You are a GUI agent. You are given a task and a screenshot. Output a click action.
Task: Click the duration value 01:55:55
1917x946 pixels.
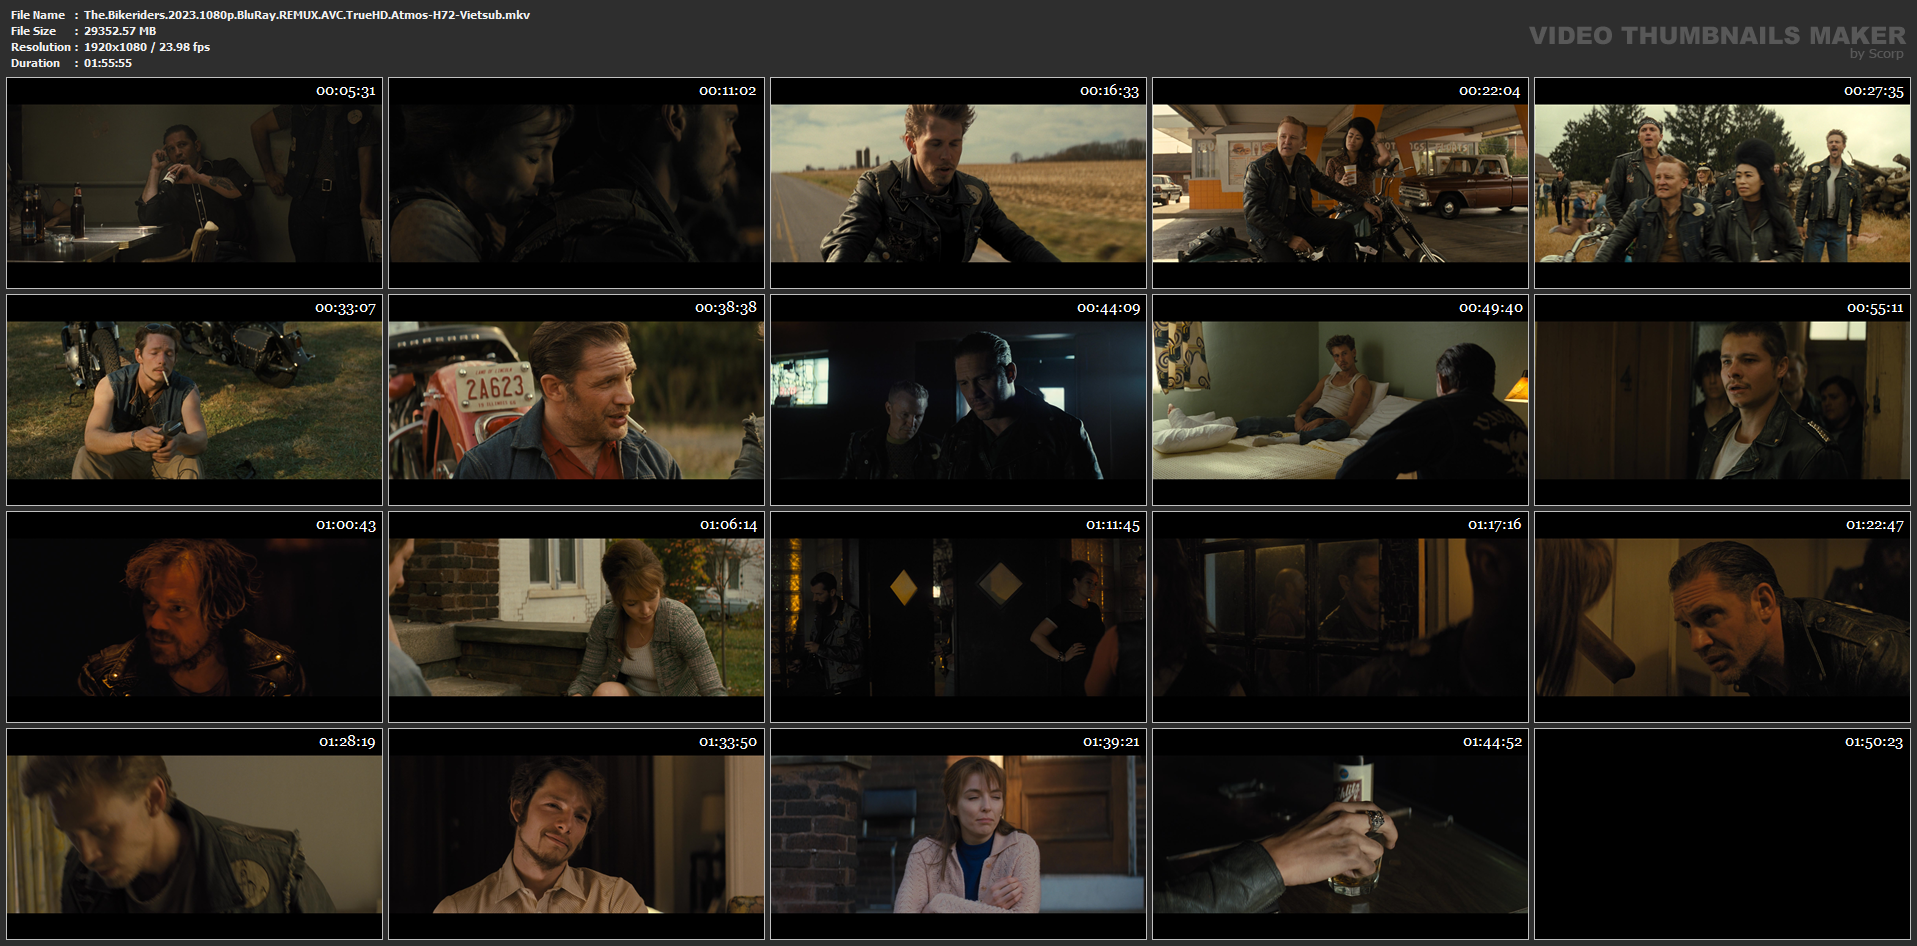tap(108, 63)
